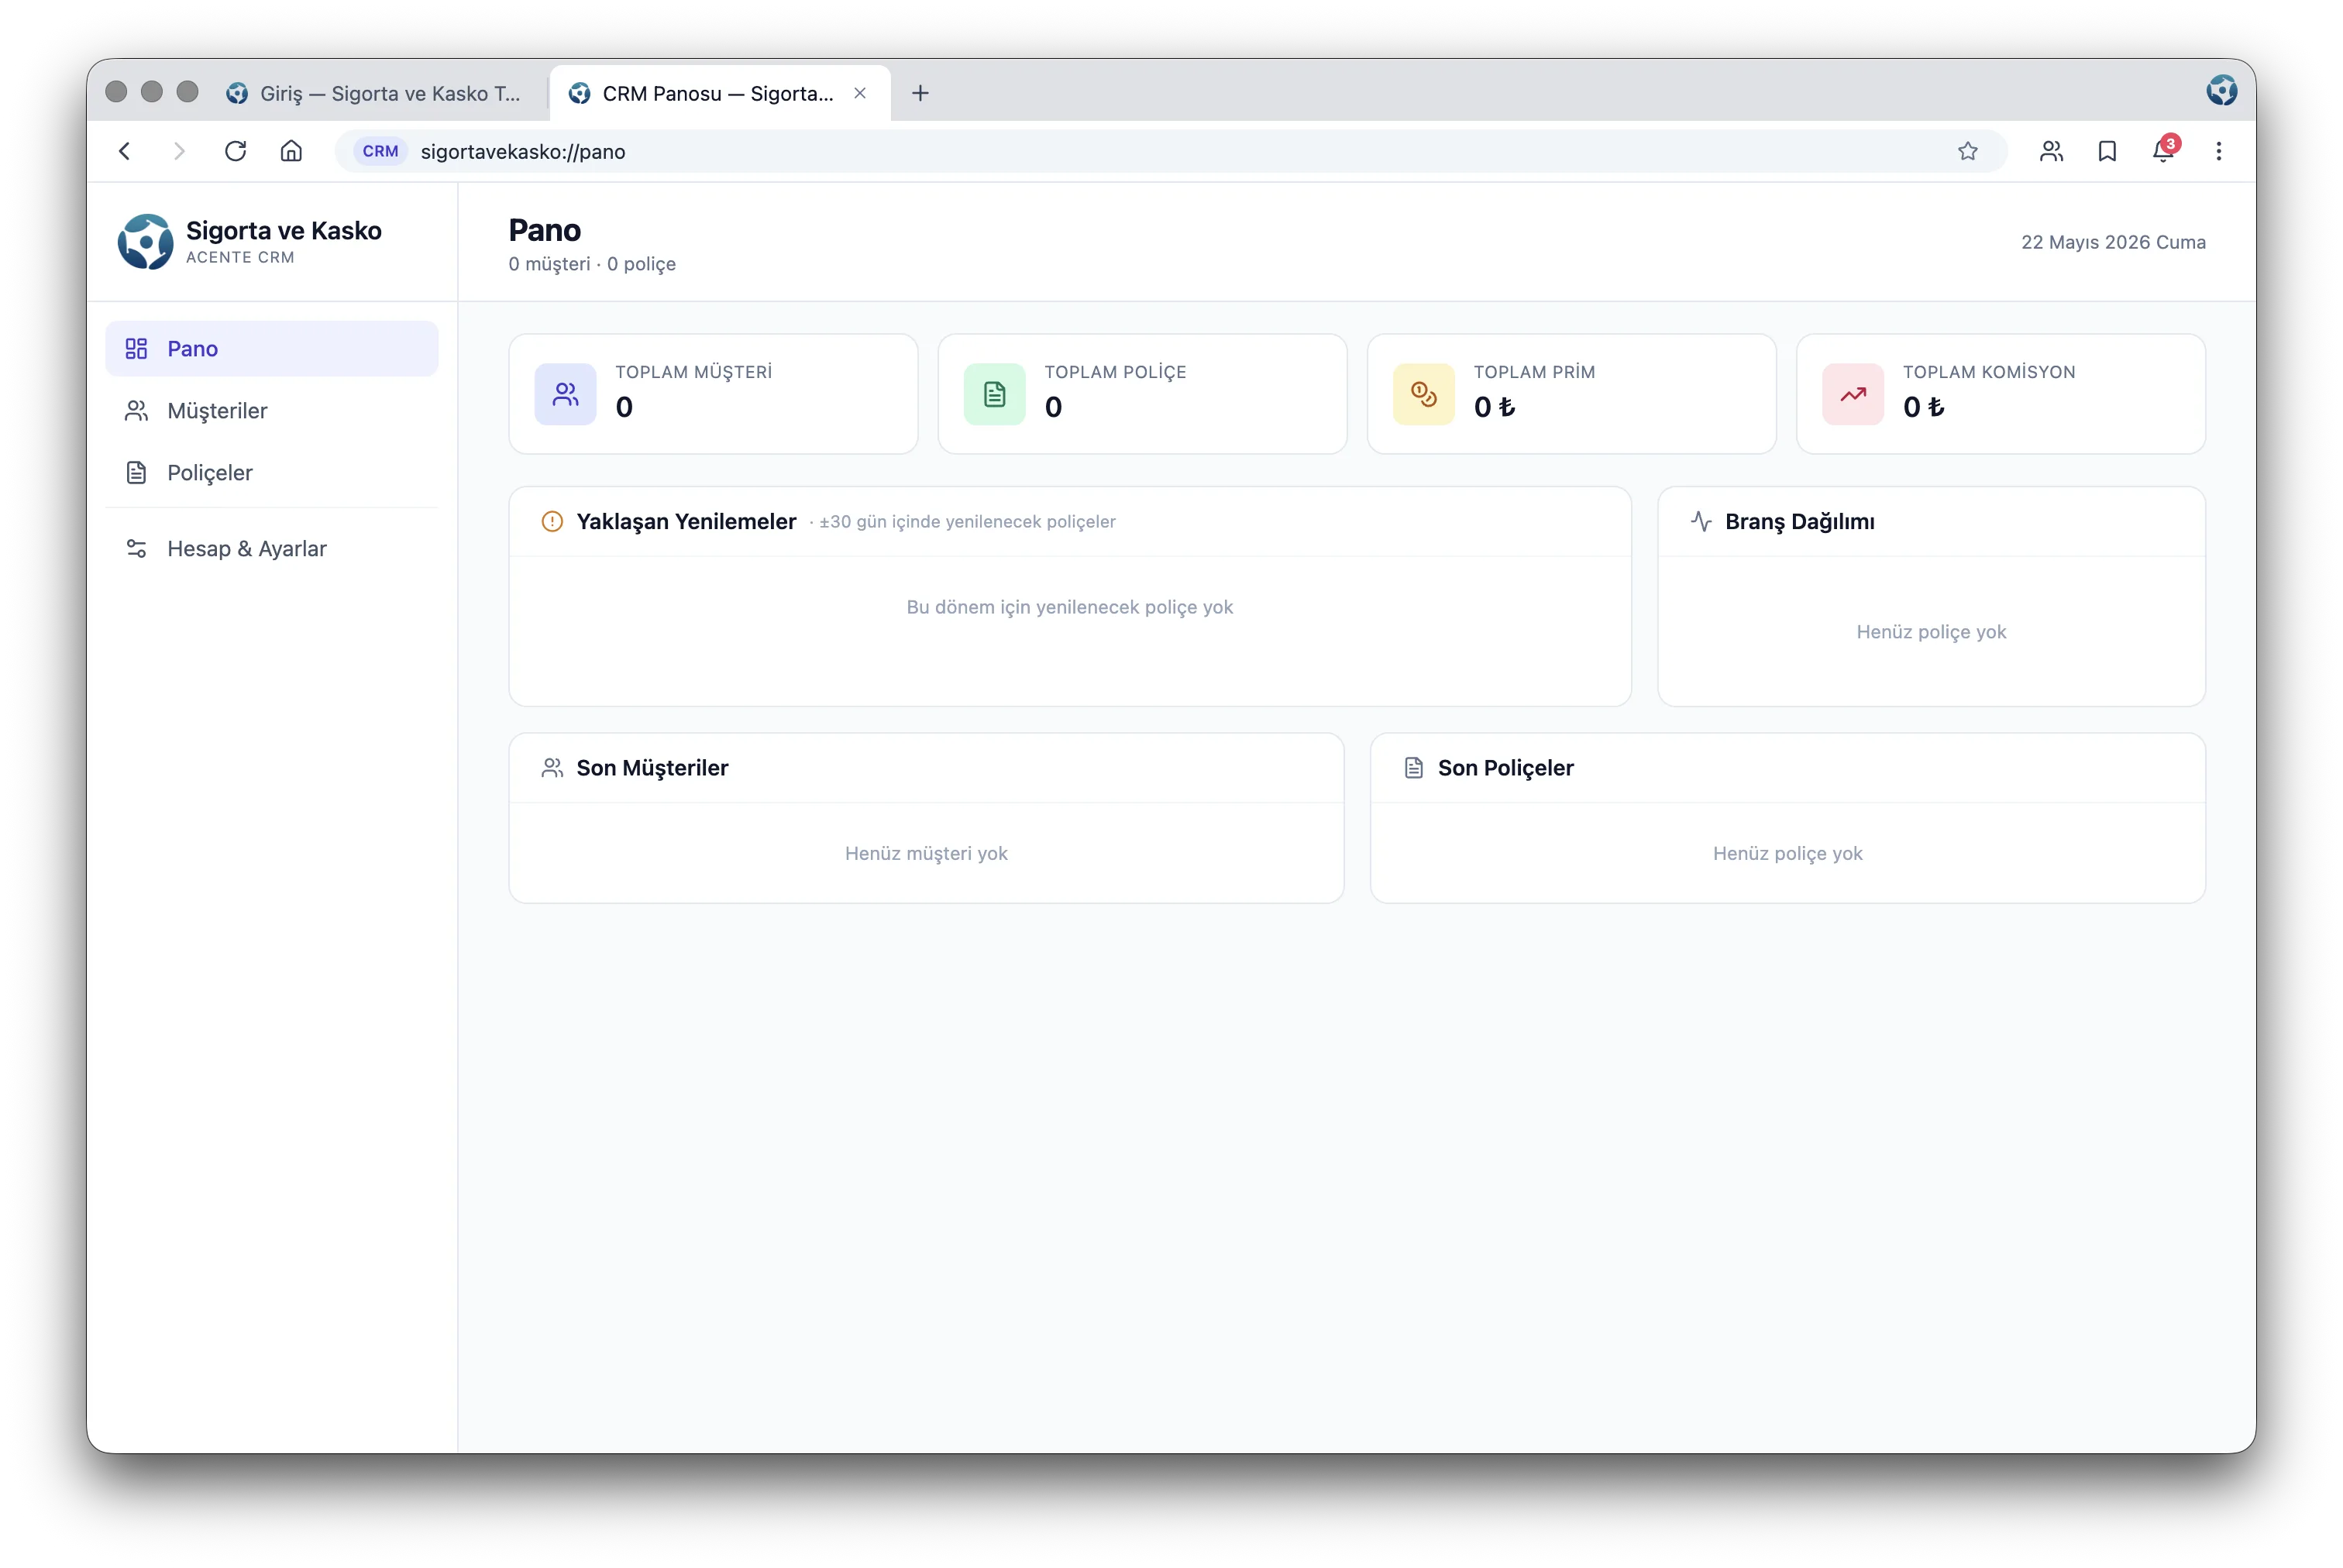Go back with the back arrow
Screen dimensions: 2343x1568
pyautogui.click(x=125, y=151)
